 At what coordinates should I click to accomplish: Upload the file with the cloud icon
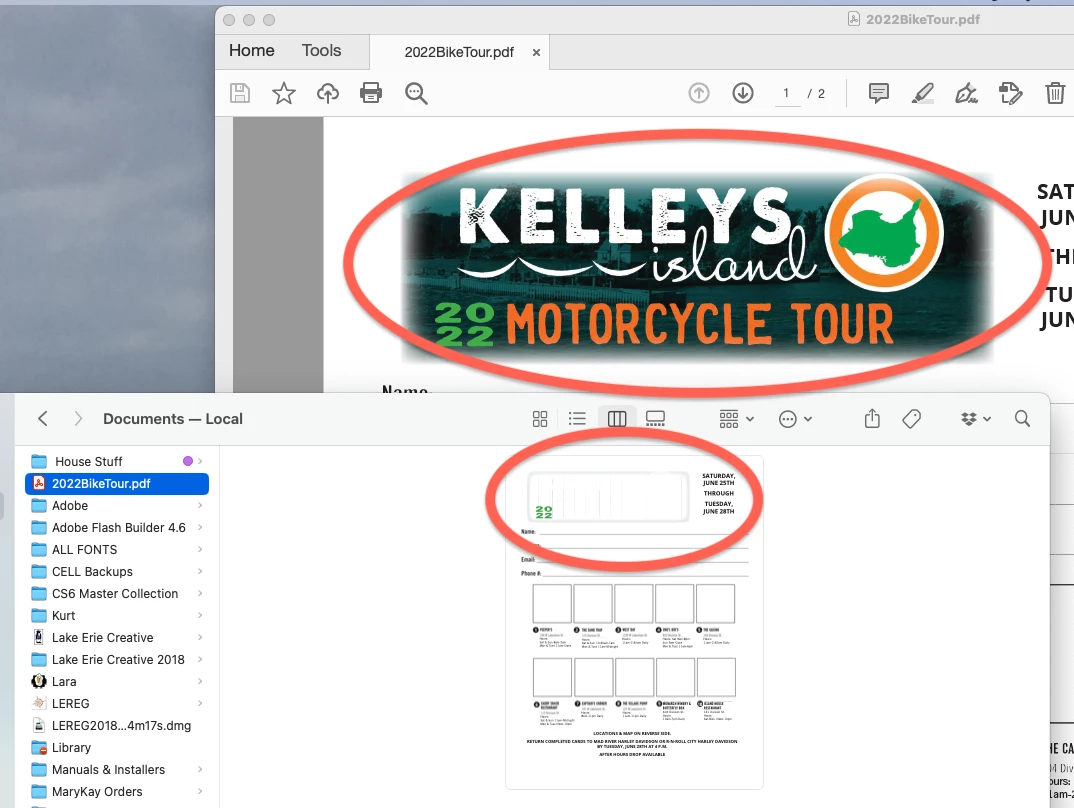tap(327, 93)
